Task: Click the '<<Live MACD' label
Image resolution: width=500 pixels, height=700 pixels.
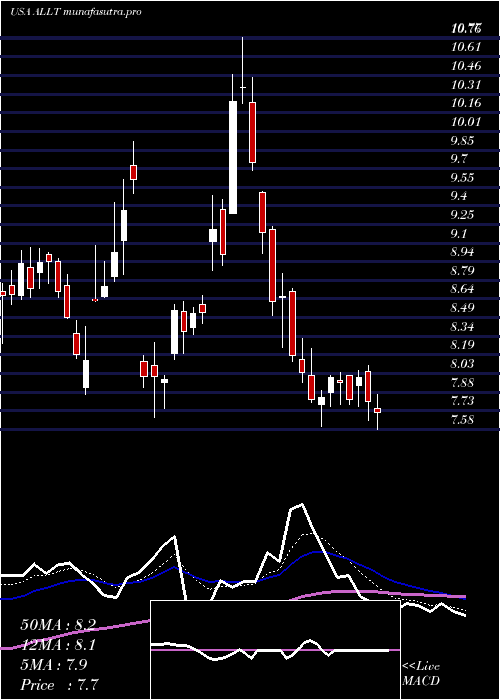Action: tap(421, 674)
